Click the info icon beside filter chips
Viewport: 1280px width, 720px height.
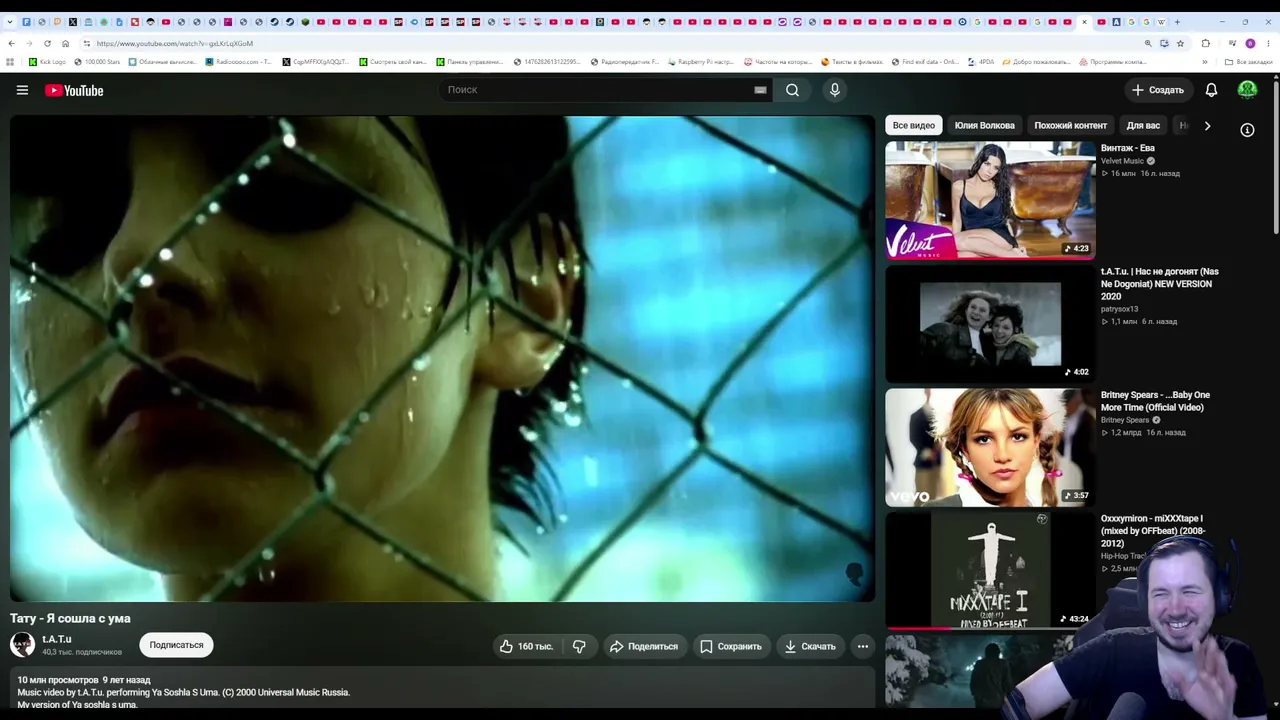(1247, 130)
